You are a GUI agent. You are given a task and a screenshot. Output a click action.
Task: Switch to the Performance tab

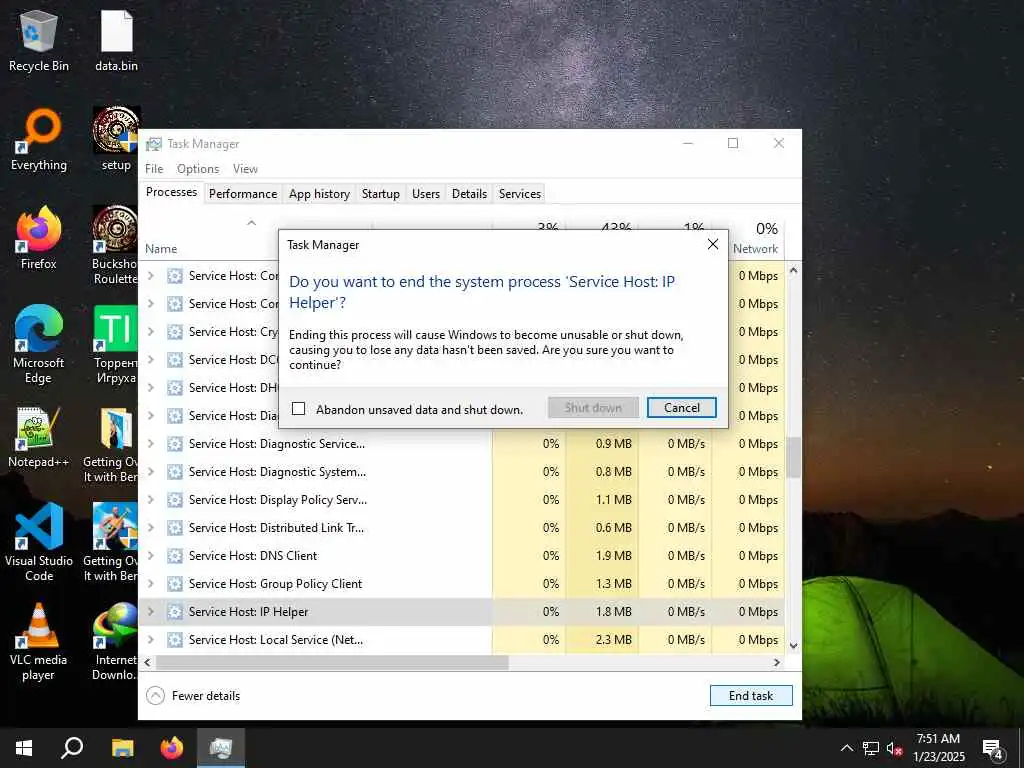(243, 193)
